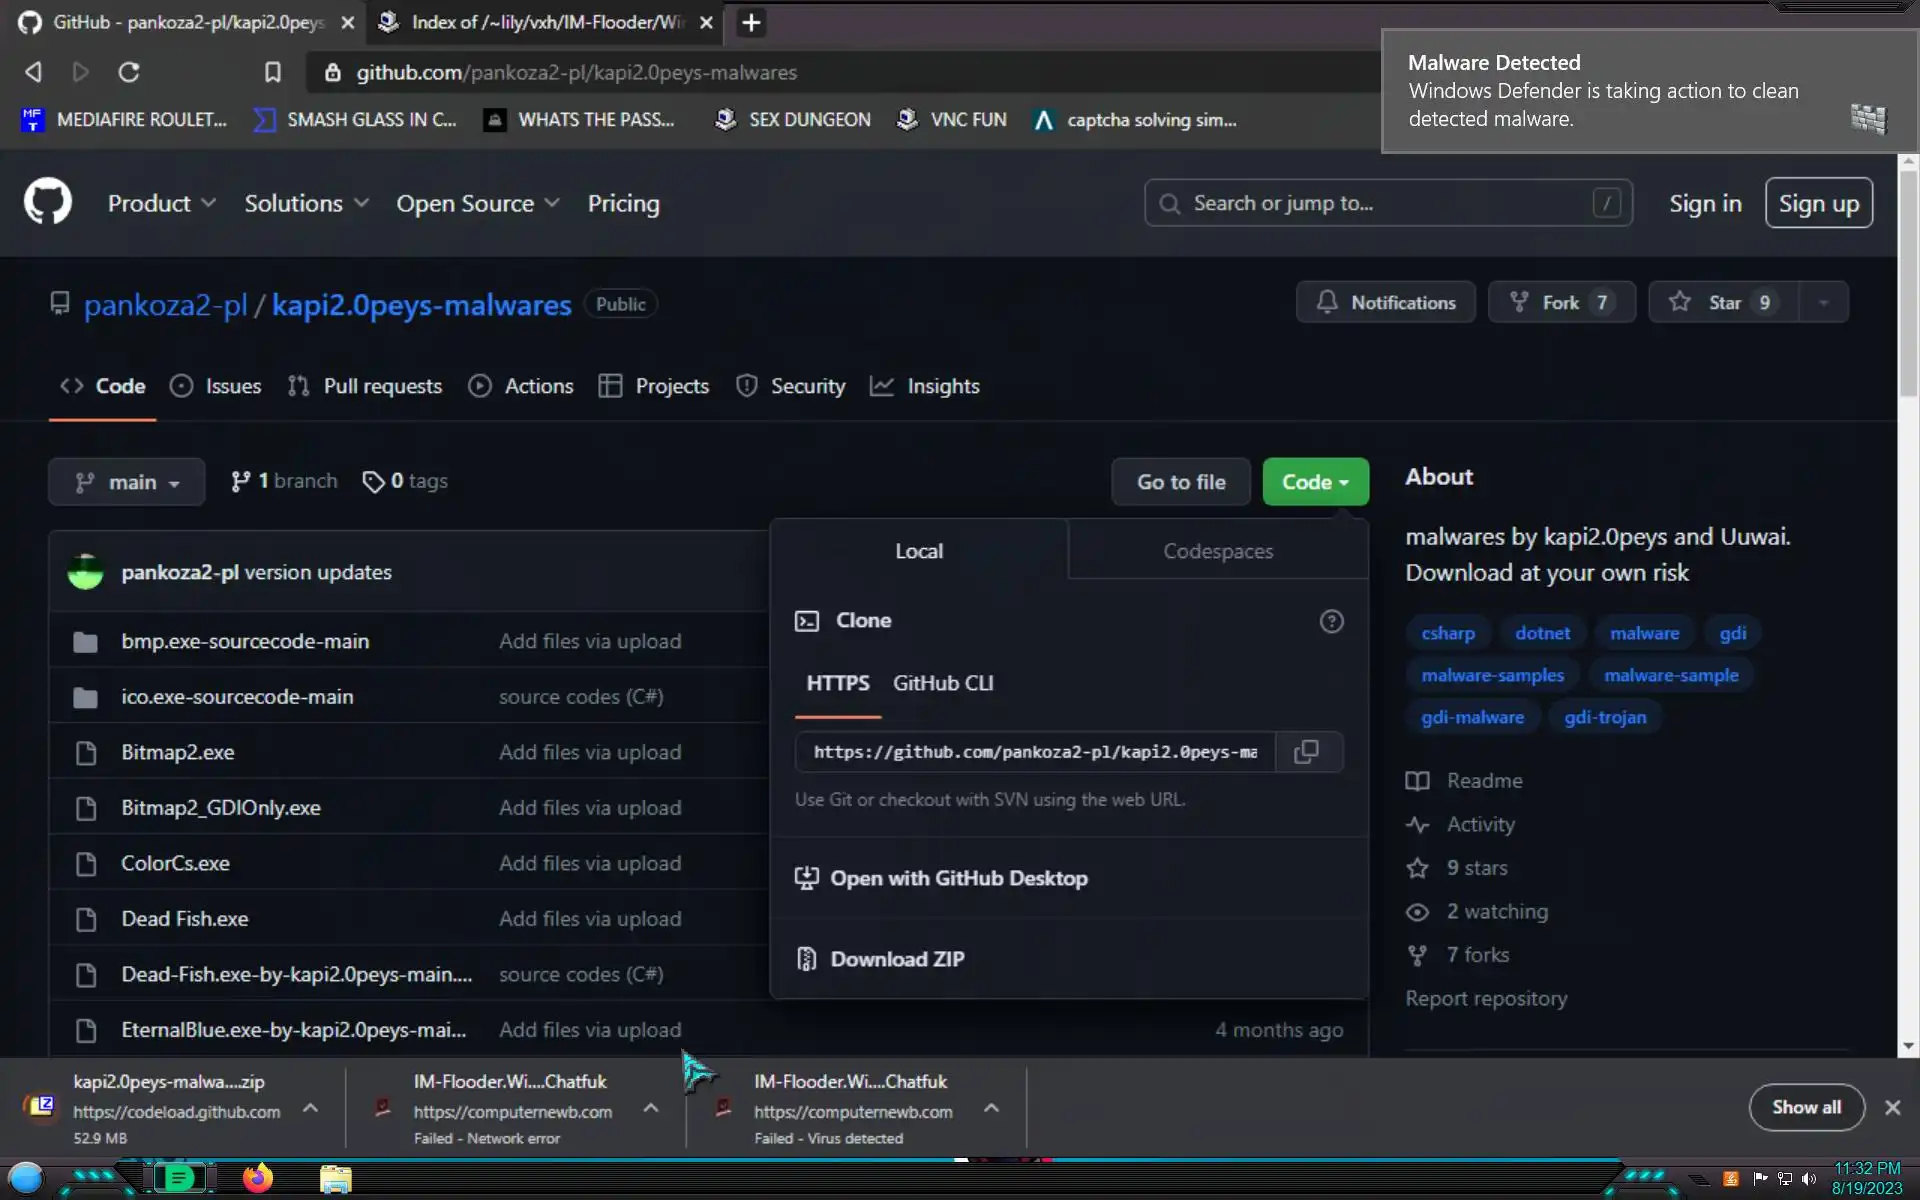
Task: Toggle Notifications for this repository
Action: click(x=1385, y=302)
